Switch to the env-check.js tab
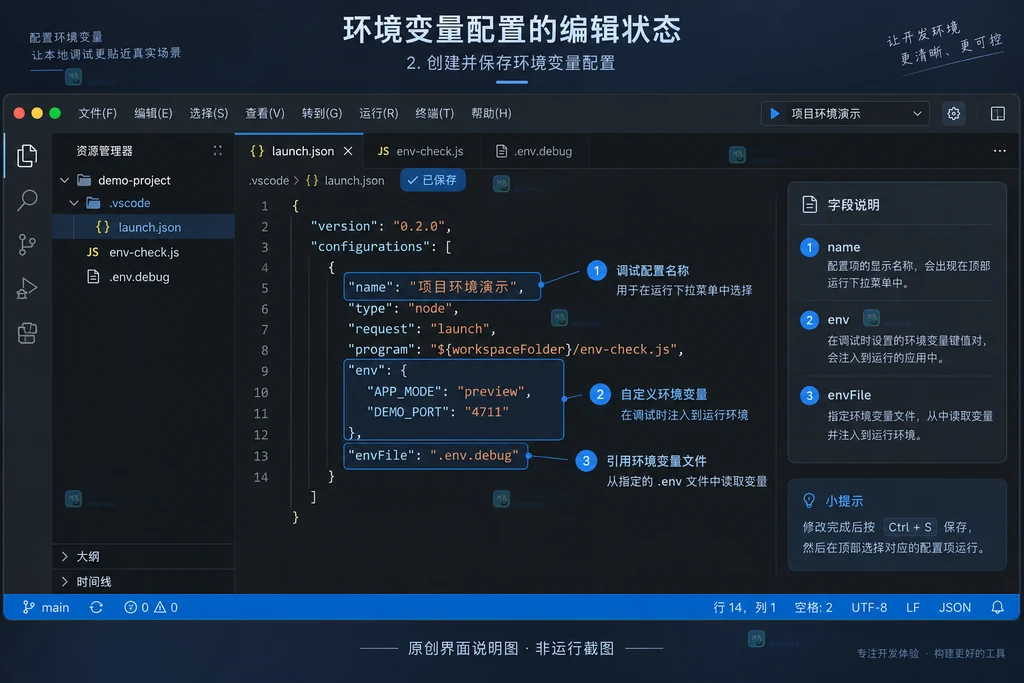Image resolution: width=1024 pixels, height=683 pixels. coord(421,151)
